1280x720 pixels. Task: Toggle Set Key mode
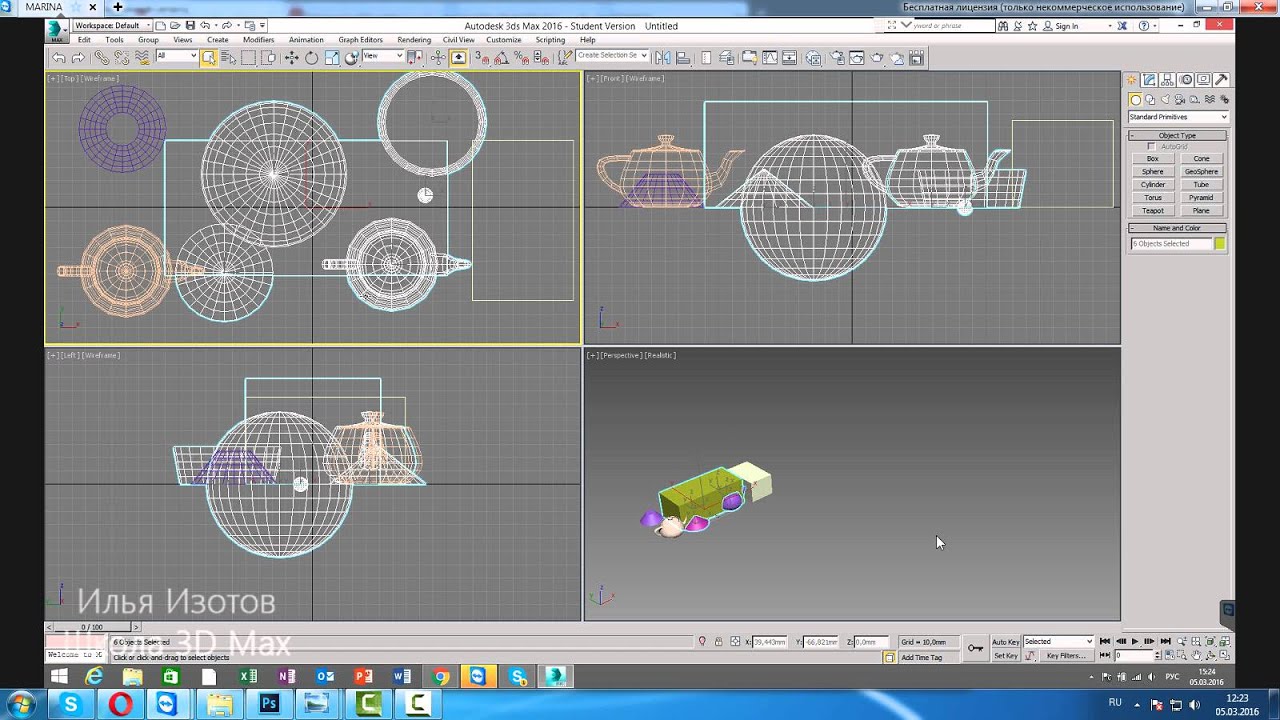click(x=1006, y=655)
